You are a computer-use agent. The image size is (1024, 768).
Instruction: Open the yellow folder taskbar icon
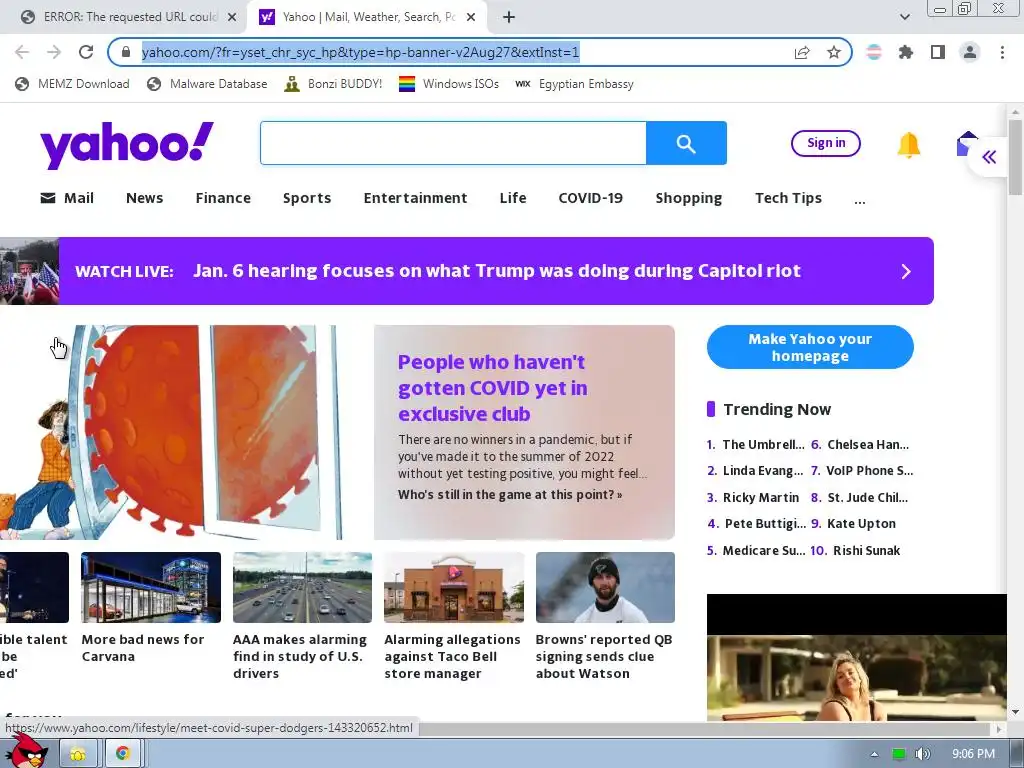[78, 754]
